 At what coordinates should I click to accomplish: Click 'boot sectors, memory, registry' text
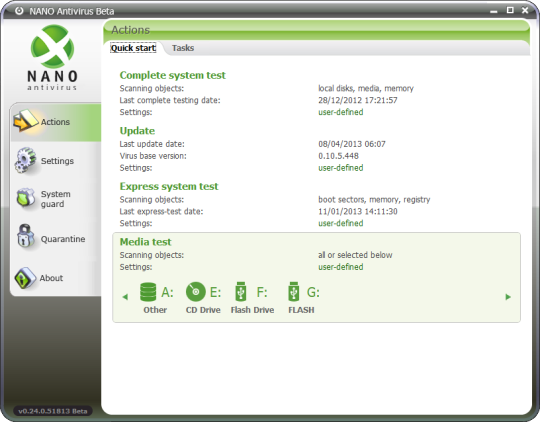click(x=374, y=199)
